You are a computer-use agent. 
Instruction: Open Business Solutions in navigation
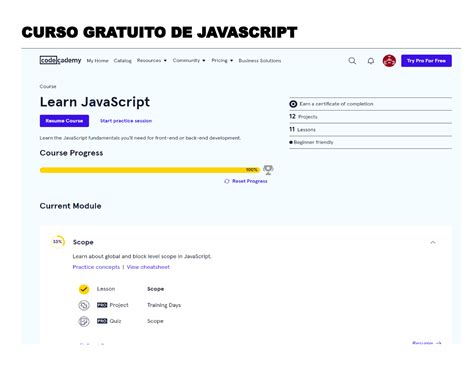260,61
